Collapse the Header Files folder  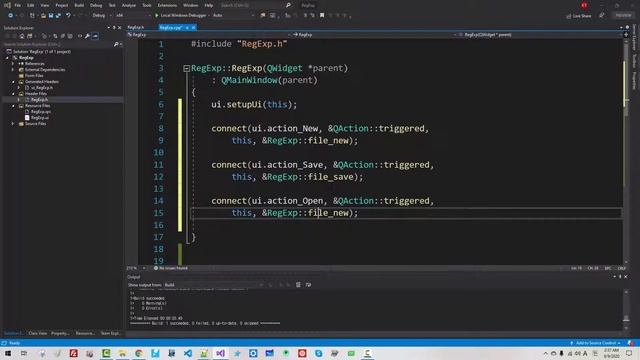point(13,93)
